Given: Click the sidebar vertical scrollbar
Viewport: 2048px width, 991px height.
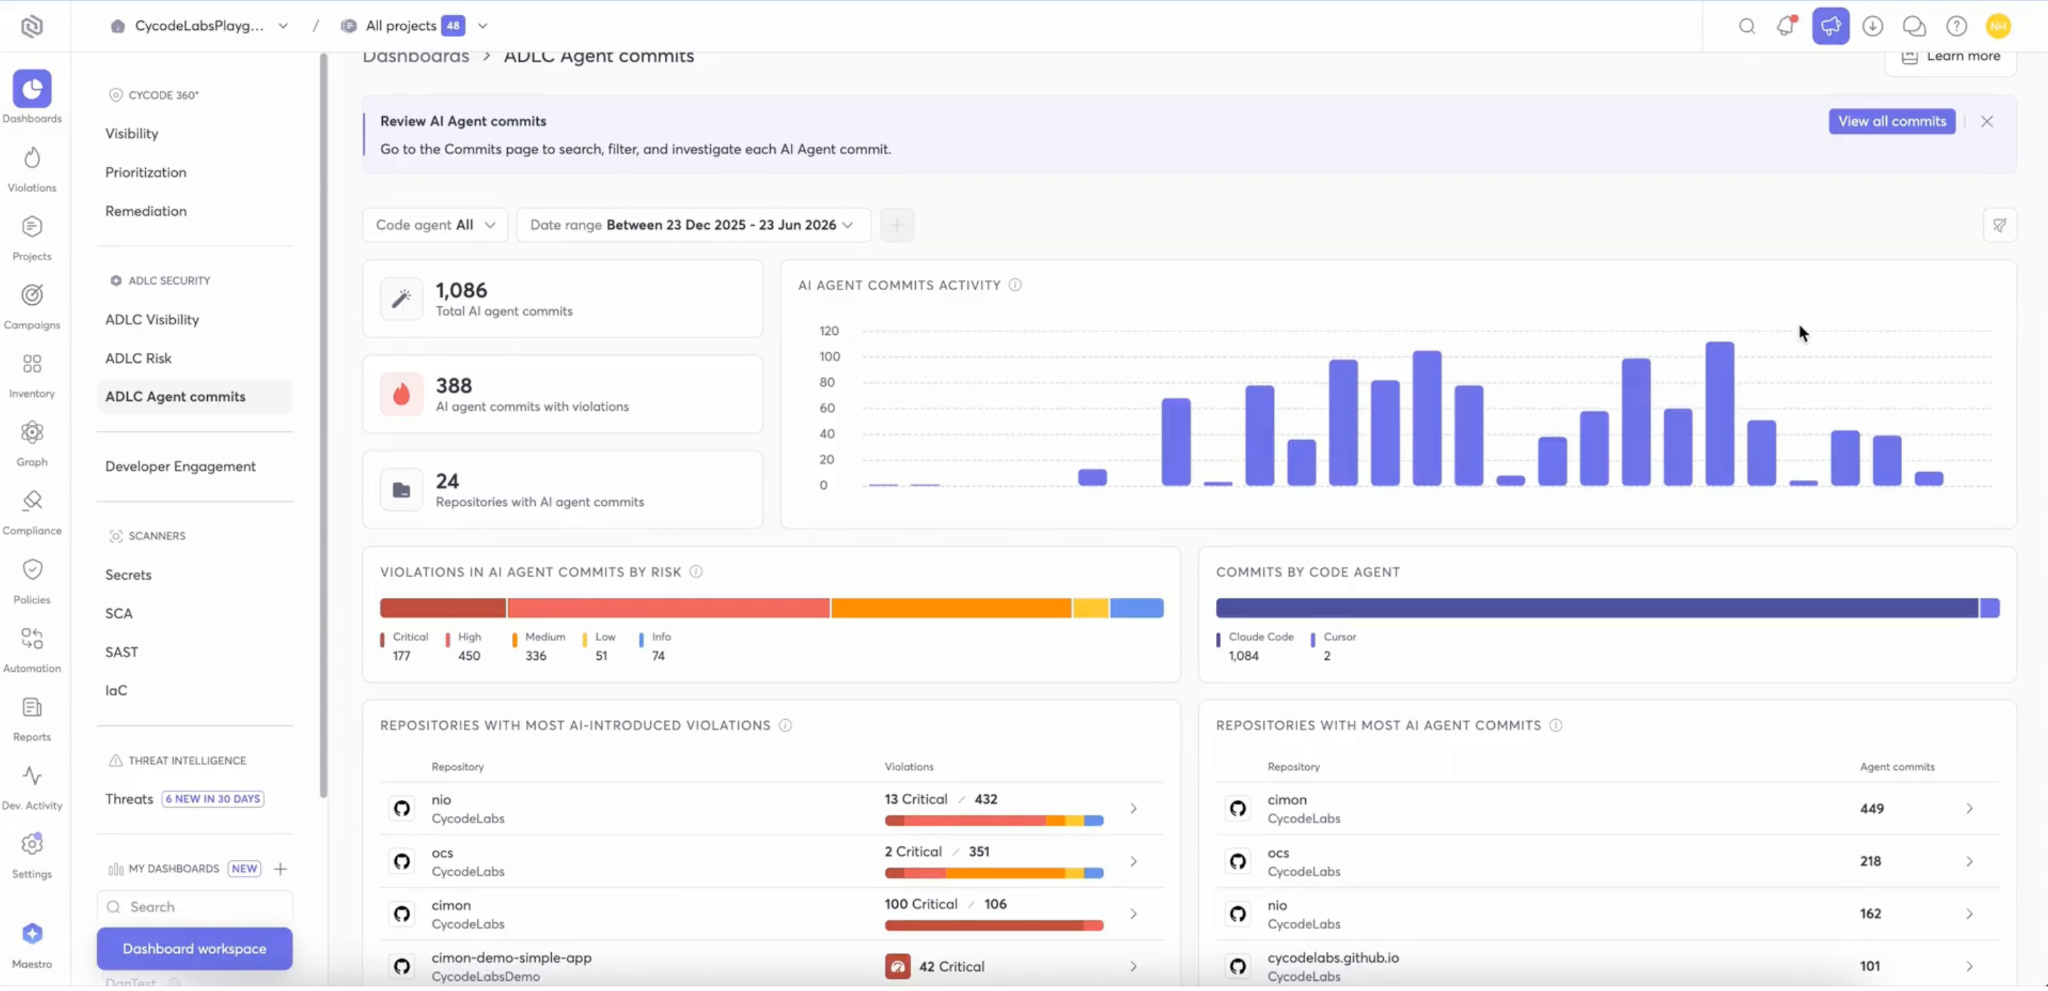Looking at the screenshot, I should pyautogui.click(x=323, y=425).
